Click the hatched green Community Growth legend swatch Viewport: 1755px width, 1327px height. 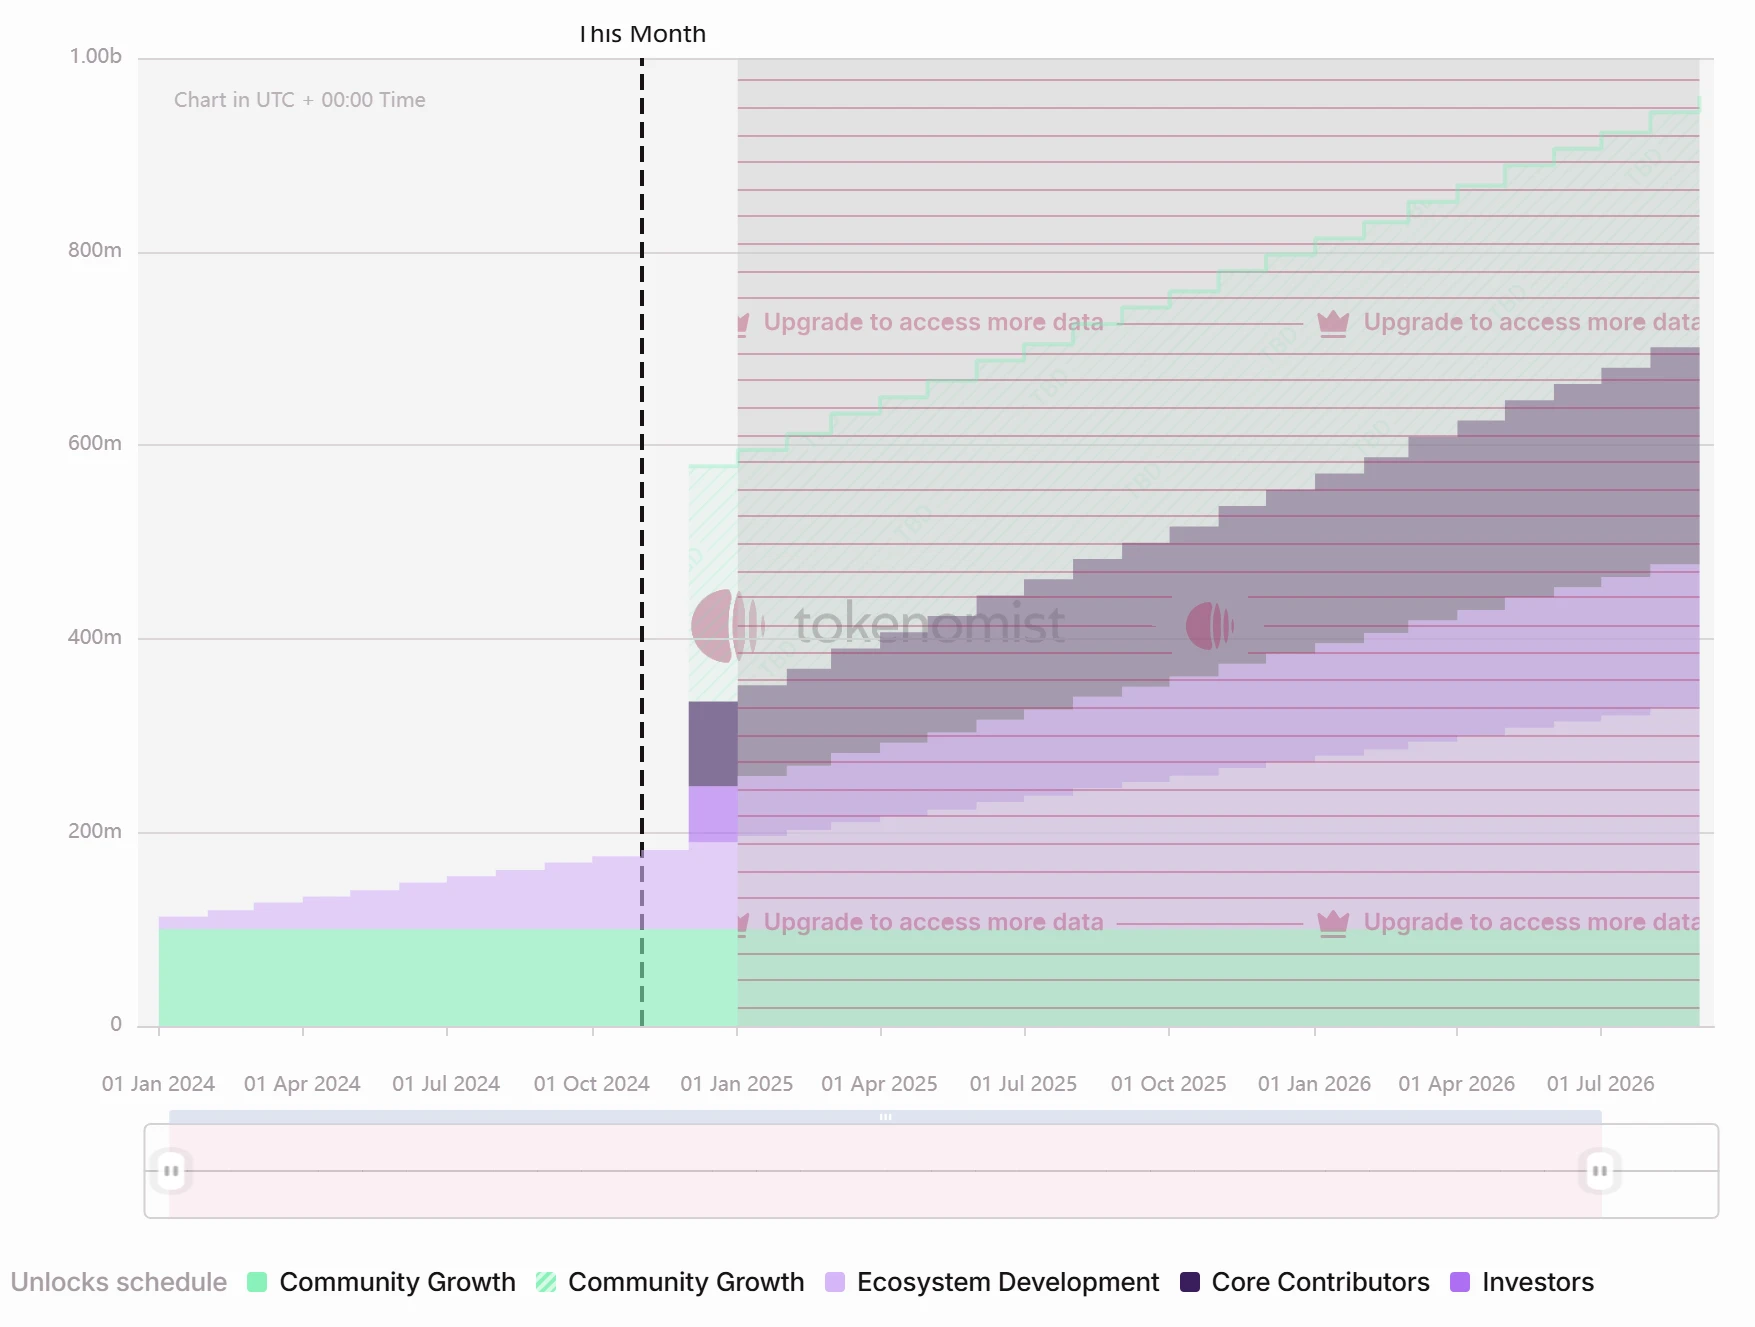point(546,1282)
